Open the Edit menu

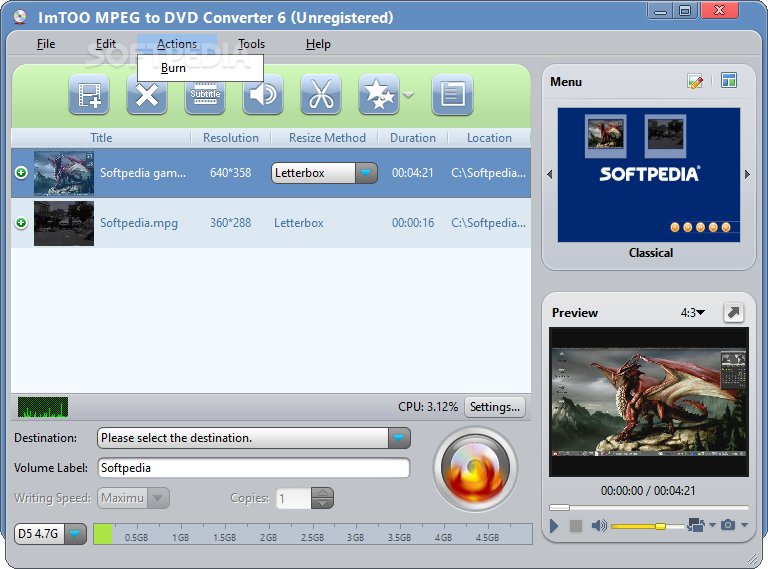(x=106, y=44)
